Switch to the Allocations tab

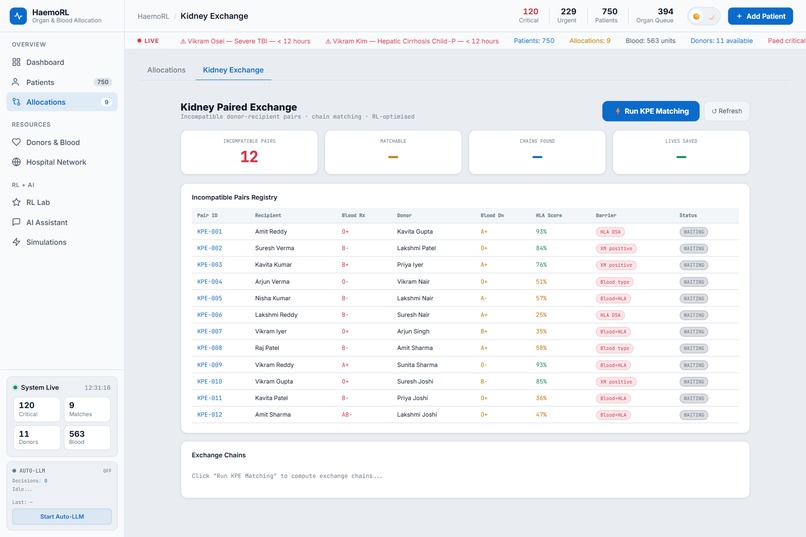click(x=166, y=70)
